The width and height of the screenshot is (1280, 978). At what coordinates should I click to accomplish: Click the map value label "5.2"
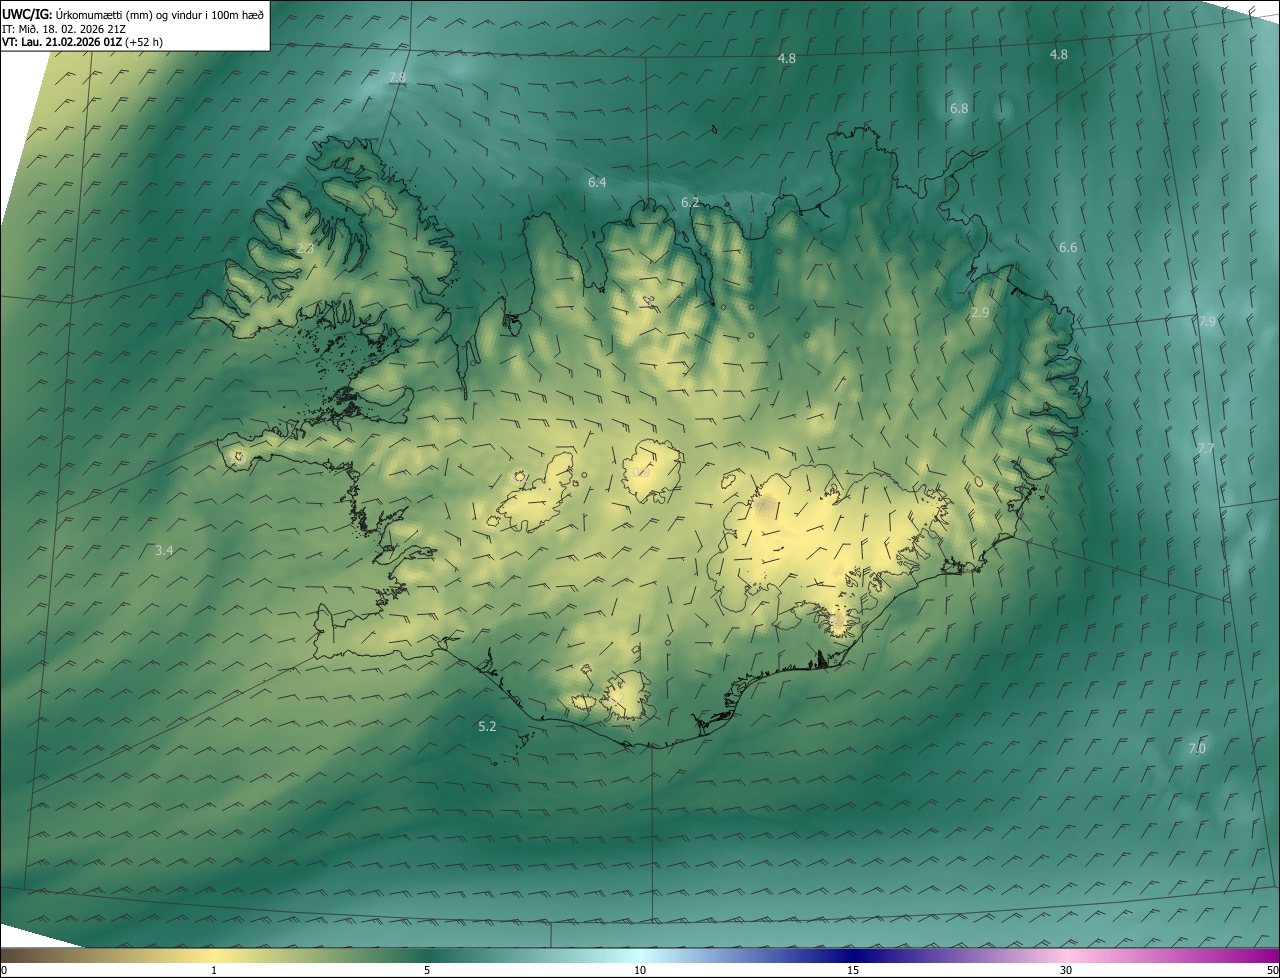pyautogui.click(x=487, y=726)
